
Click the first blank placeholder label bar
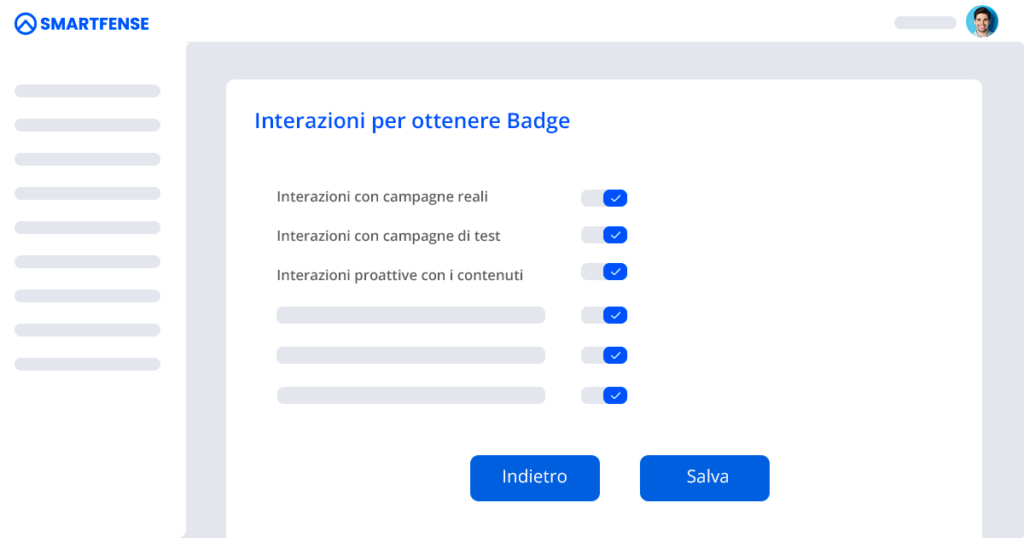pyautogui.click(x=411, y=315)
